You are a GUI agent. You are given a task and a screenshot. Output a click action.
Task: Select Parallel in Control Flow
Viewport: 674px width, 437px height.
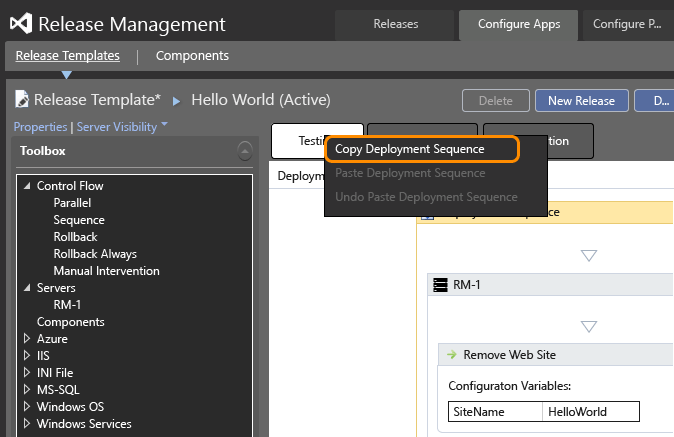click(x=72, y=203)
